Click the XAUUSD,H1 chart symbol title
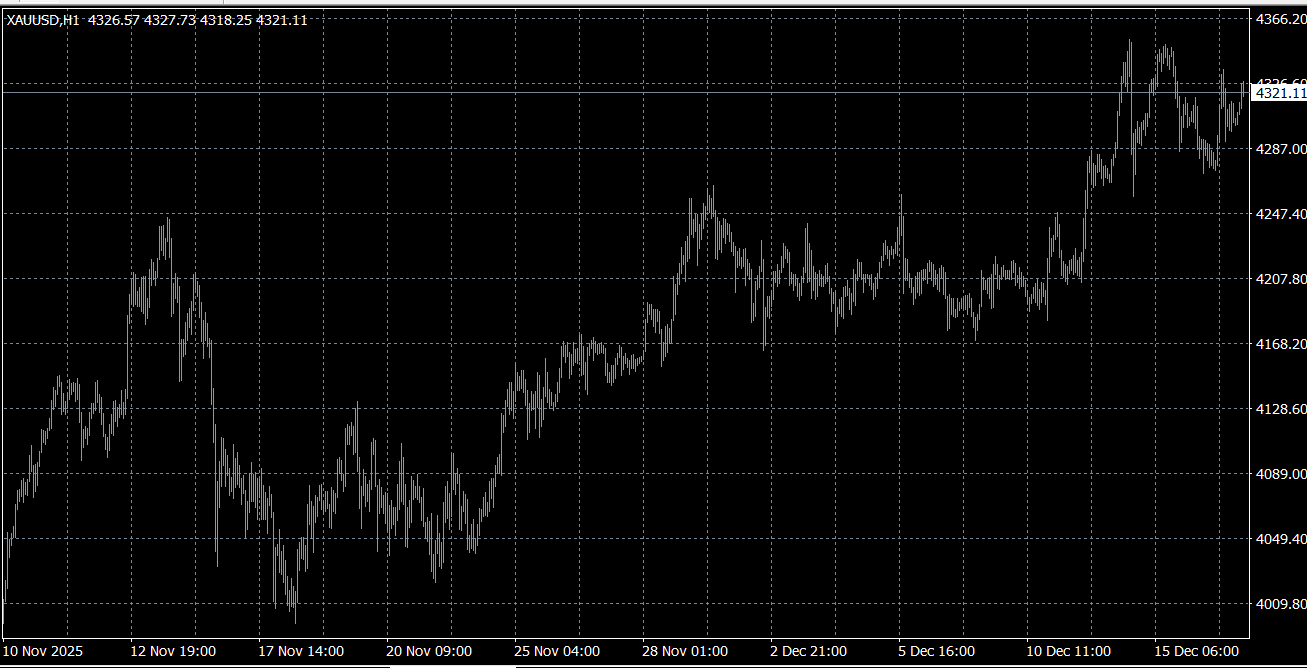 click(x=43, y=21)
